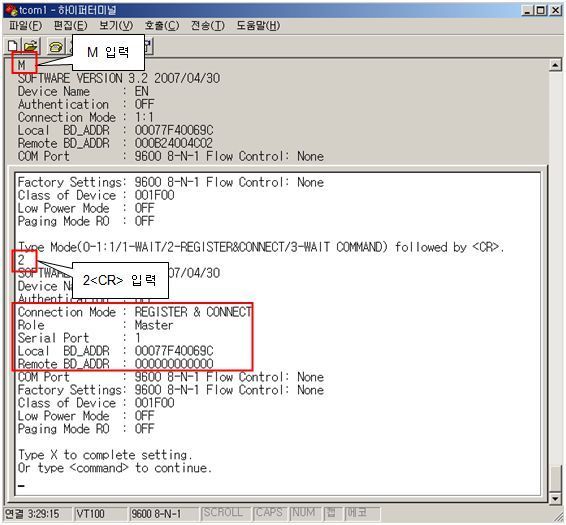Click the CAPS status indicator
The width and height of the screenshot is (566, 525).
tap(269, 513)
